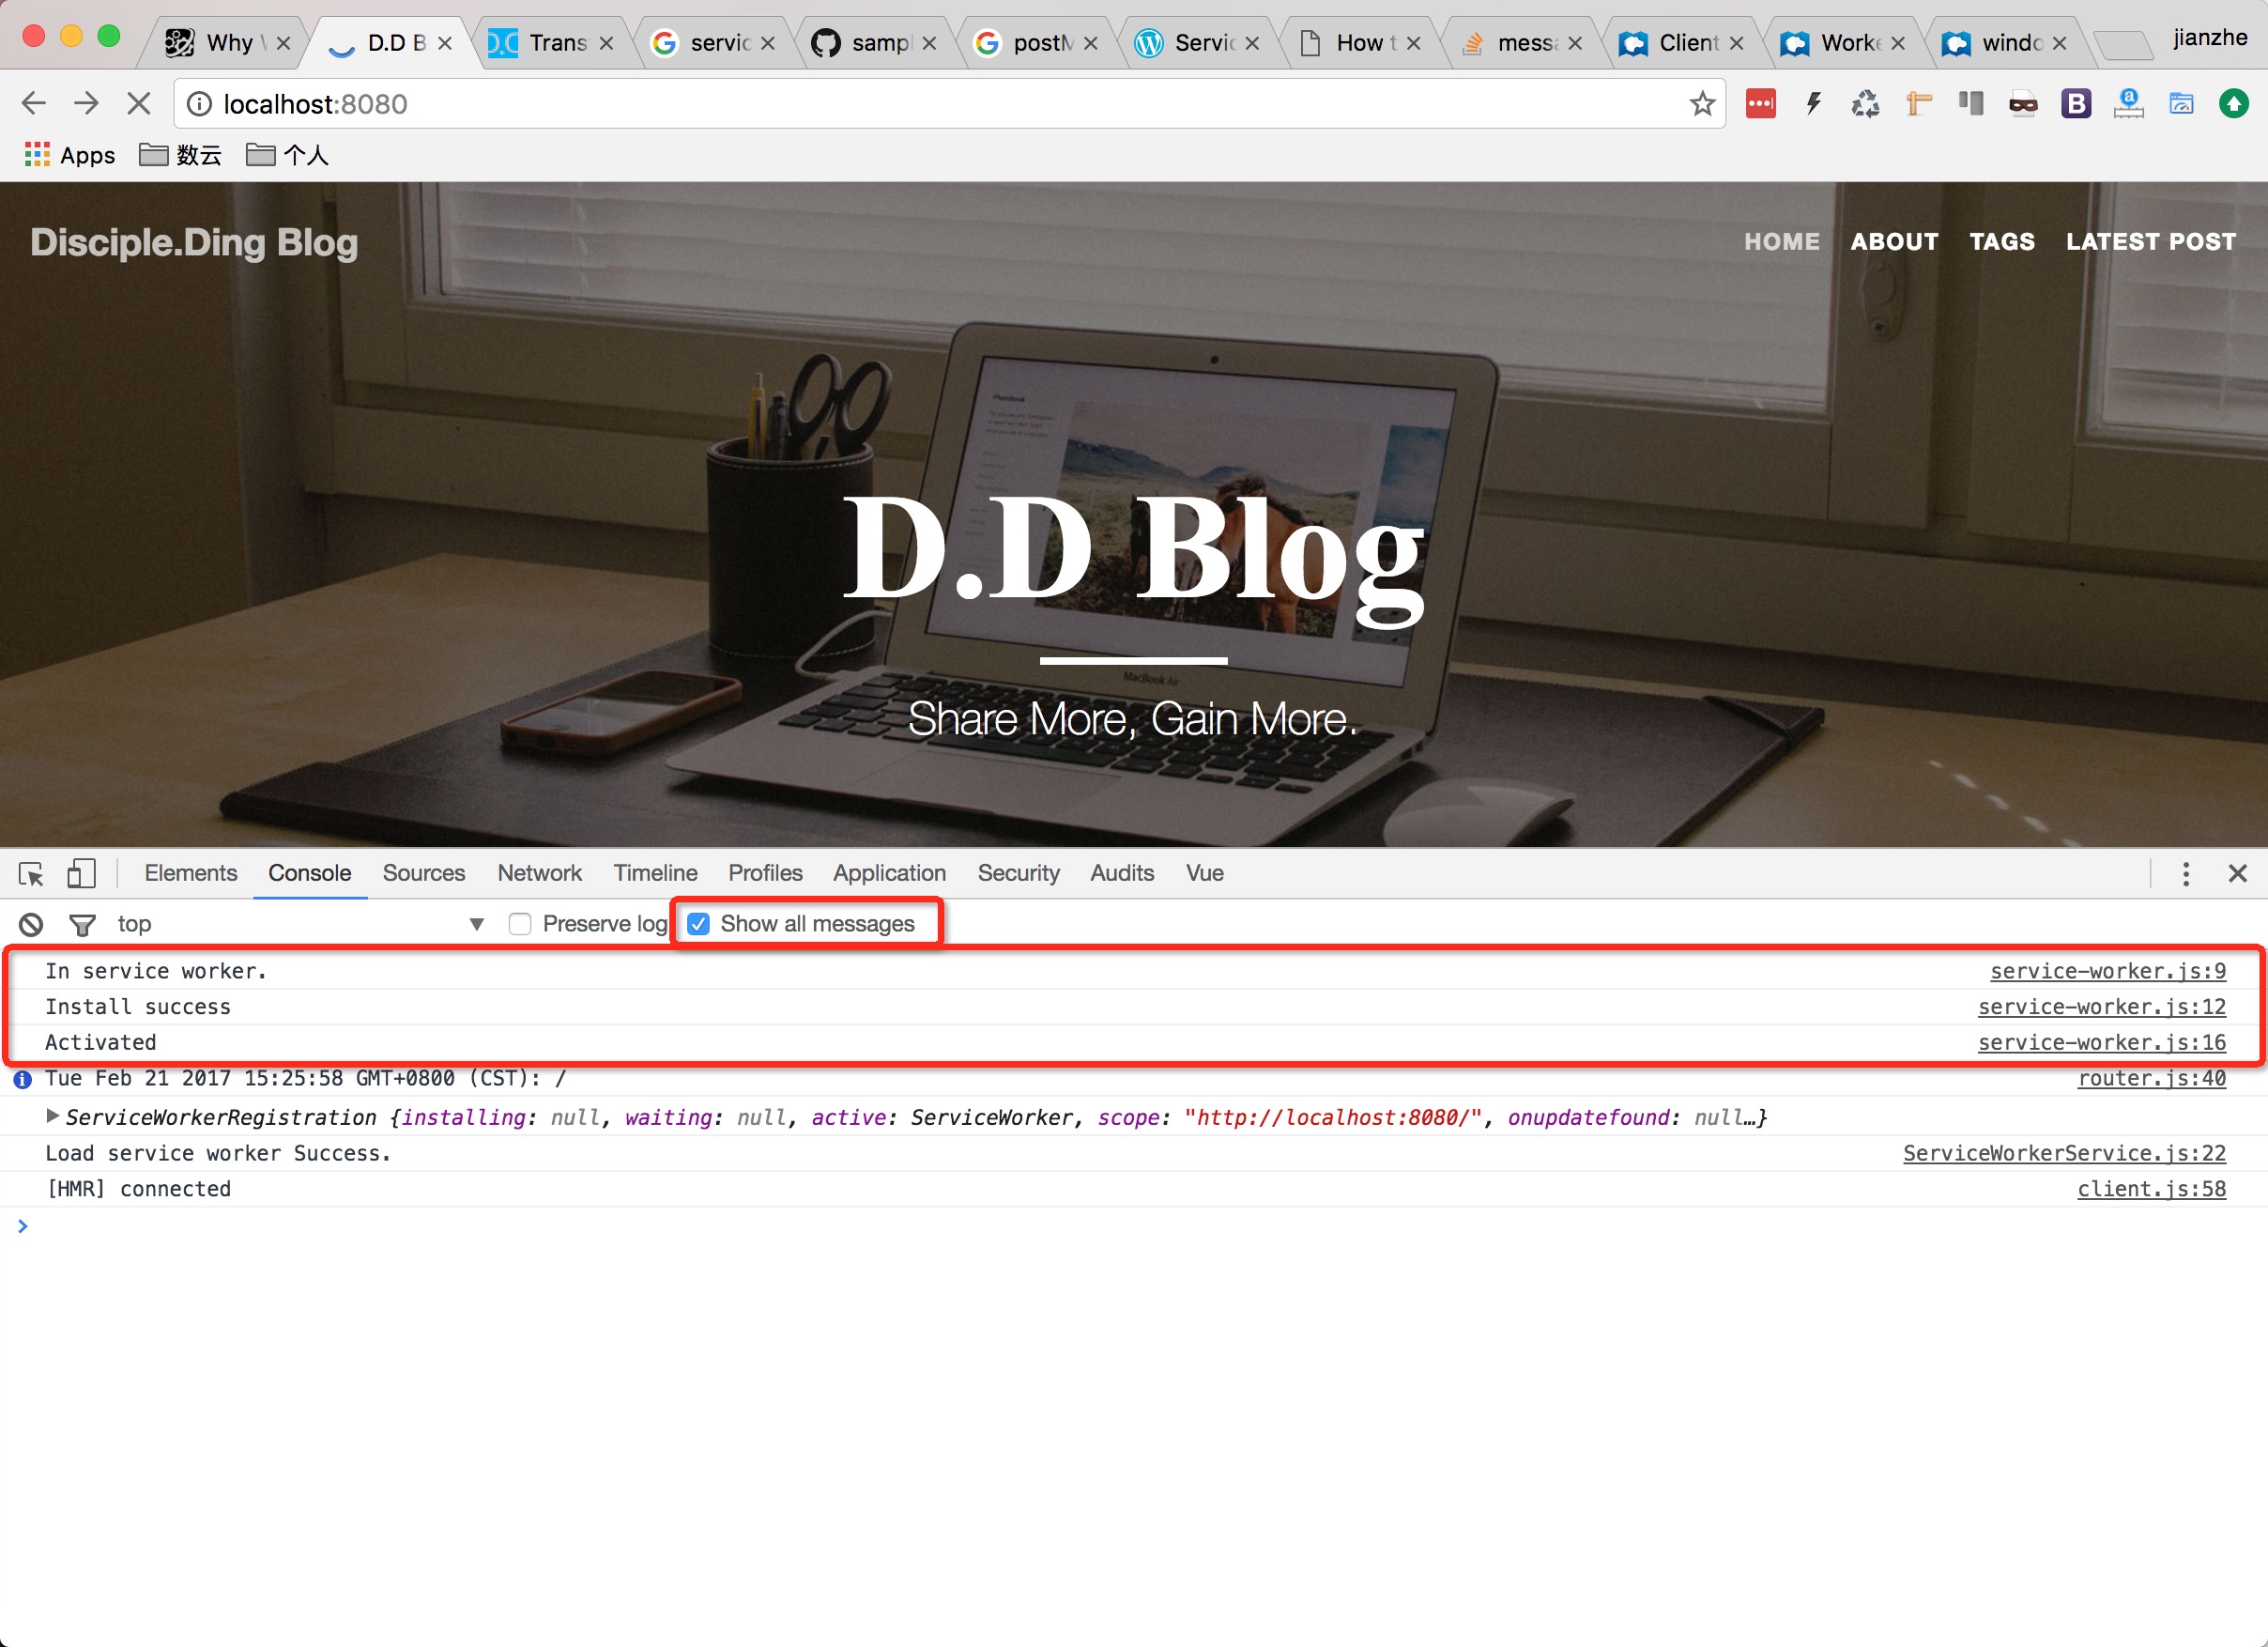This screenshot has height=1647, width=2268.
Task: Expand the ServiceWorkerRegistration object
Action: point(53,1116)
